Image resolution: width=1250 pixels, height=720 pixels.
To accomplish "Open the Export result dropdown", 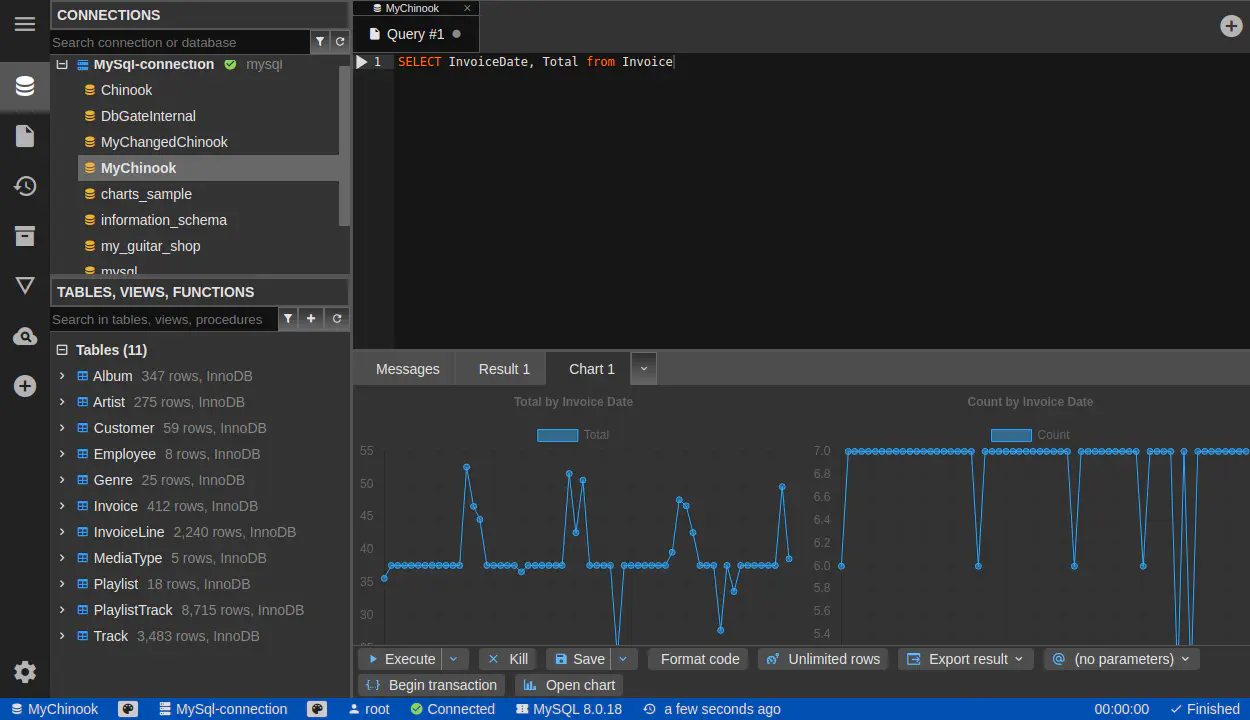I will click(x=966, y=659).
